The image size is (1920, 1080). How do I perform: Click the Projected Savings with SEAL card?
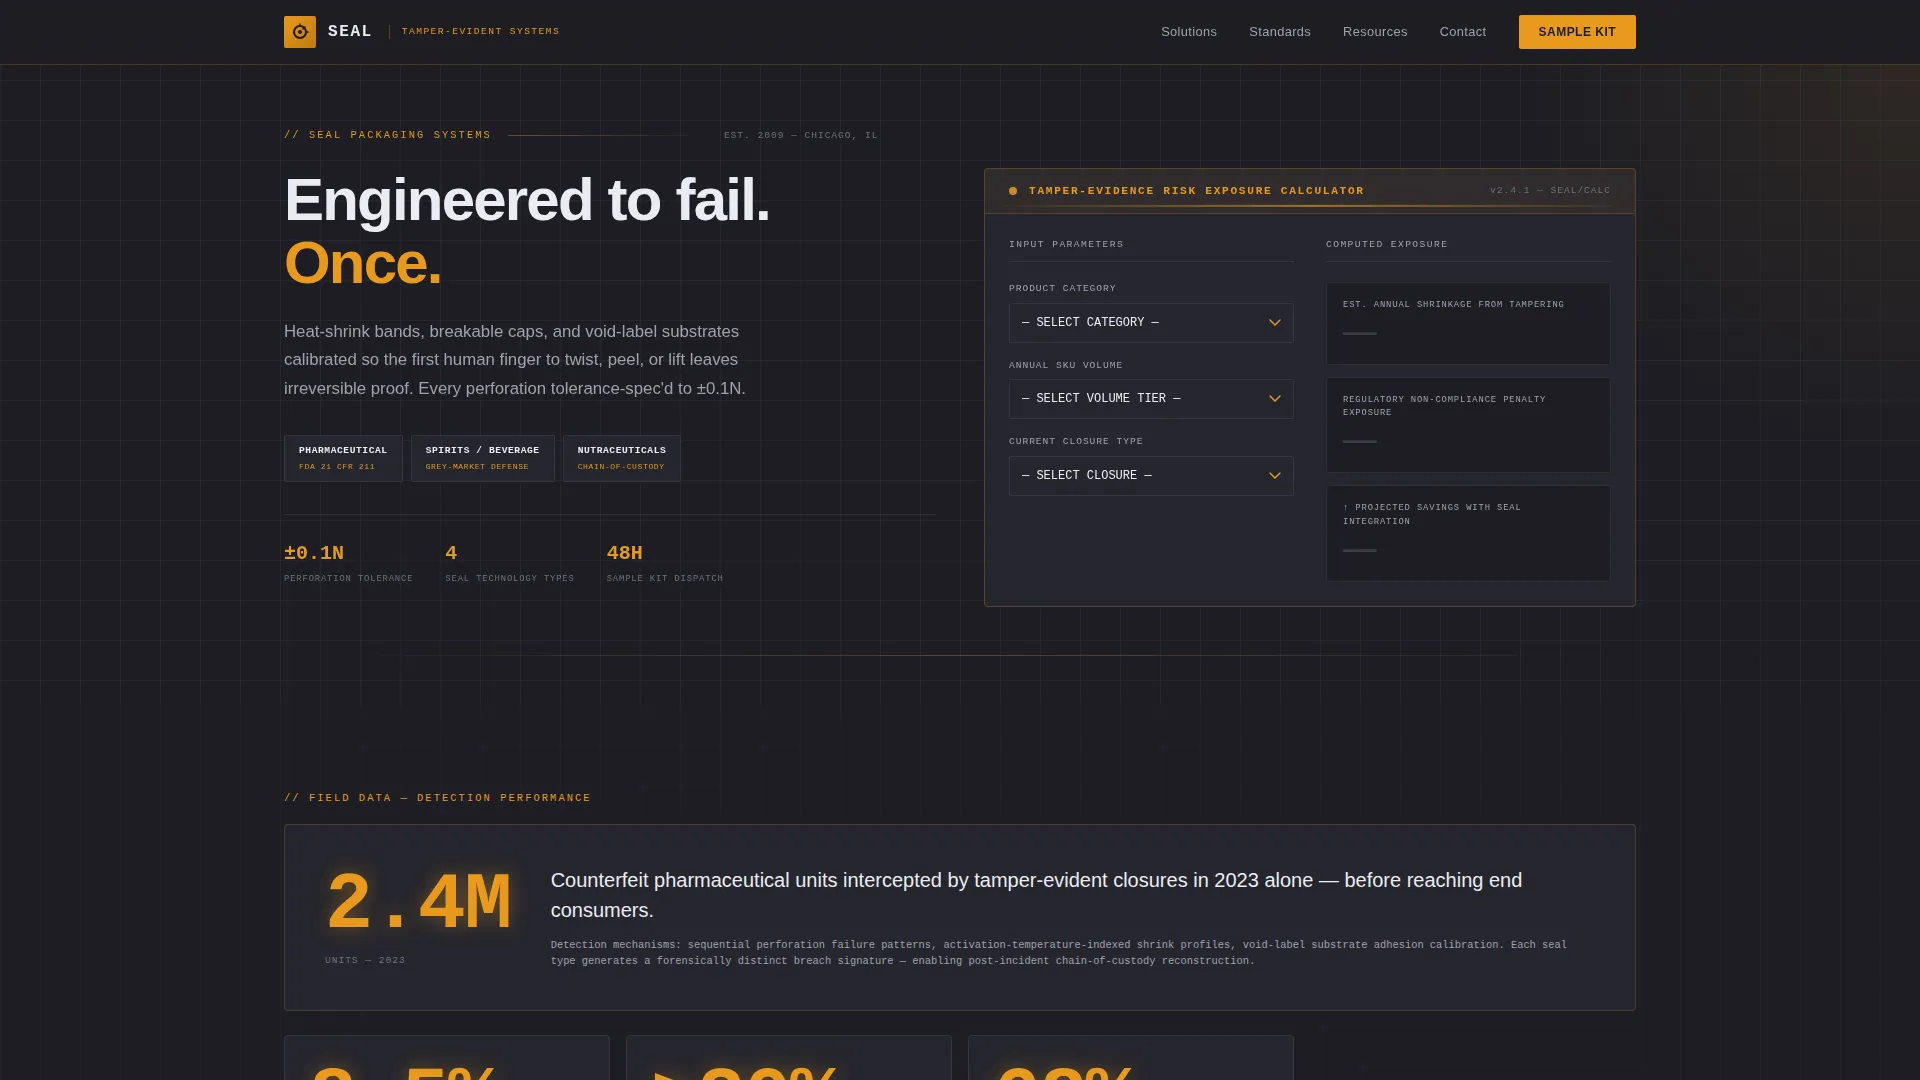(x=1468, y=534)
